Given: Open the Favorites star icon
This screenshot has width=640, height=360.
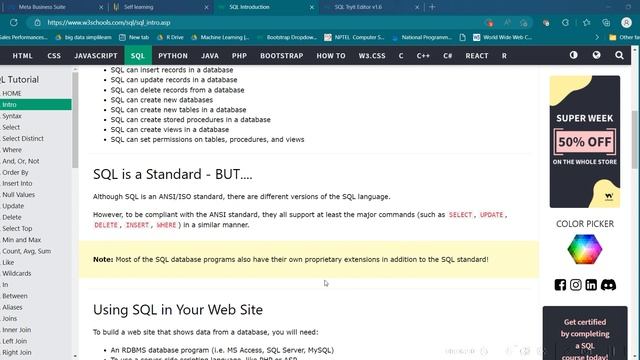Looking at the screenshot, I should pyautogui.click(x=587, y=23).
